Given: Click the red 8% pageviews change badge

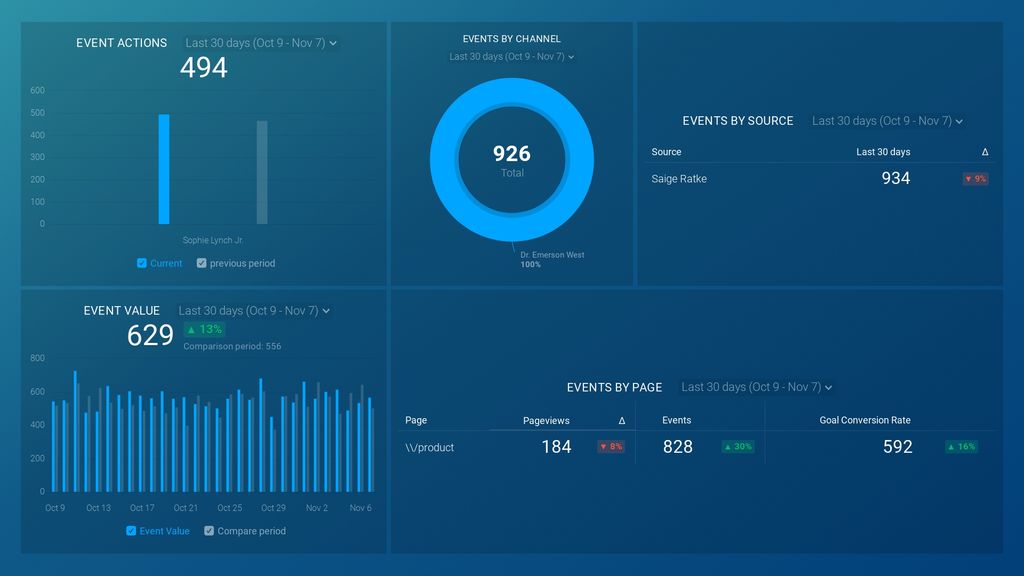Looking at the screenshot, I should pos(611,447).
